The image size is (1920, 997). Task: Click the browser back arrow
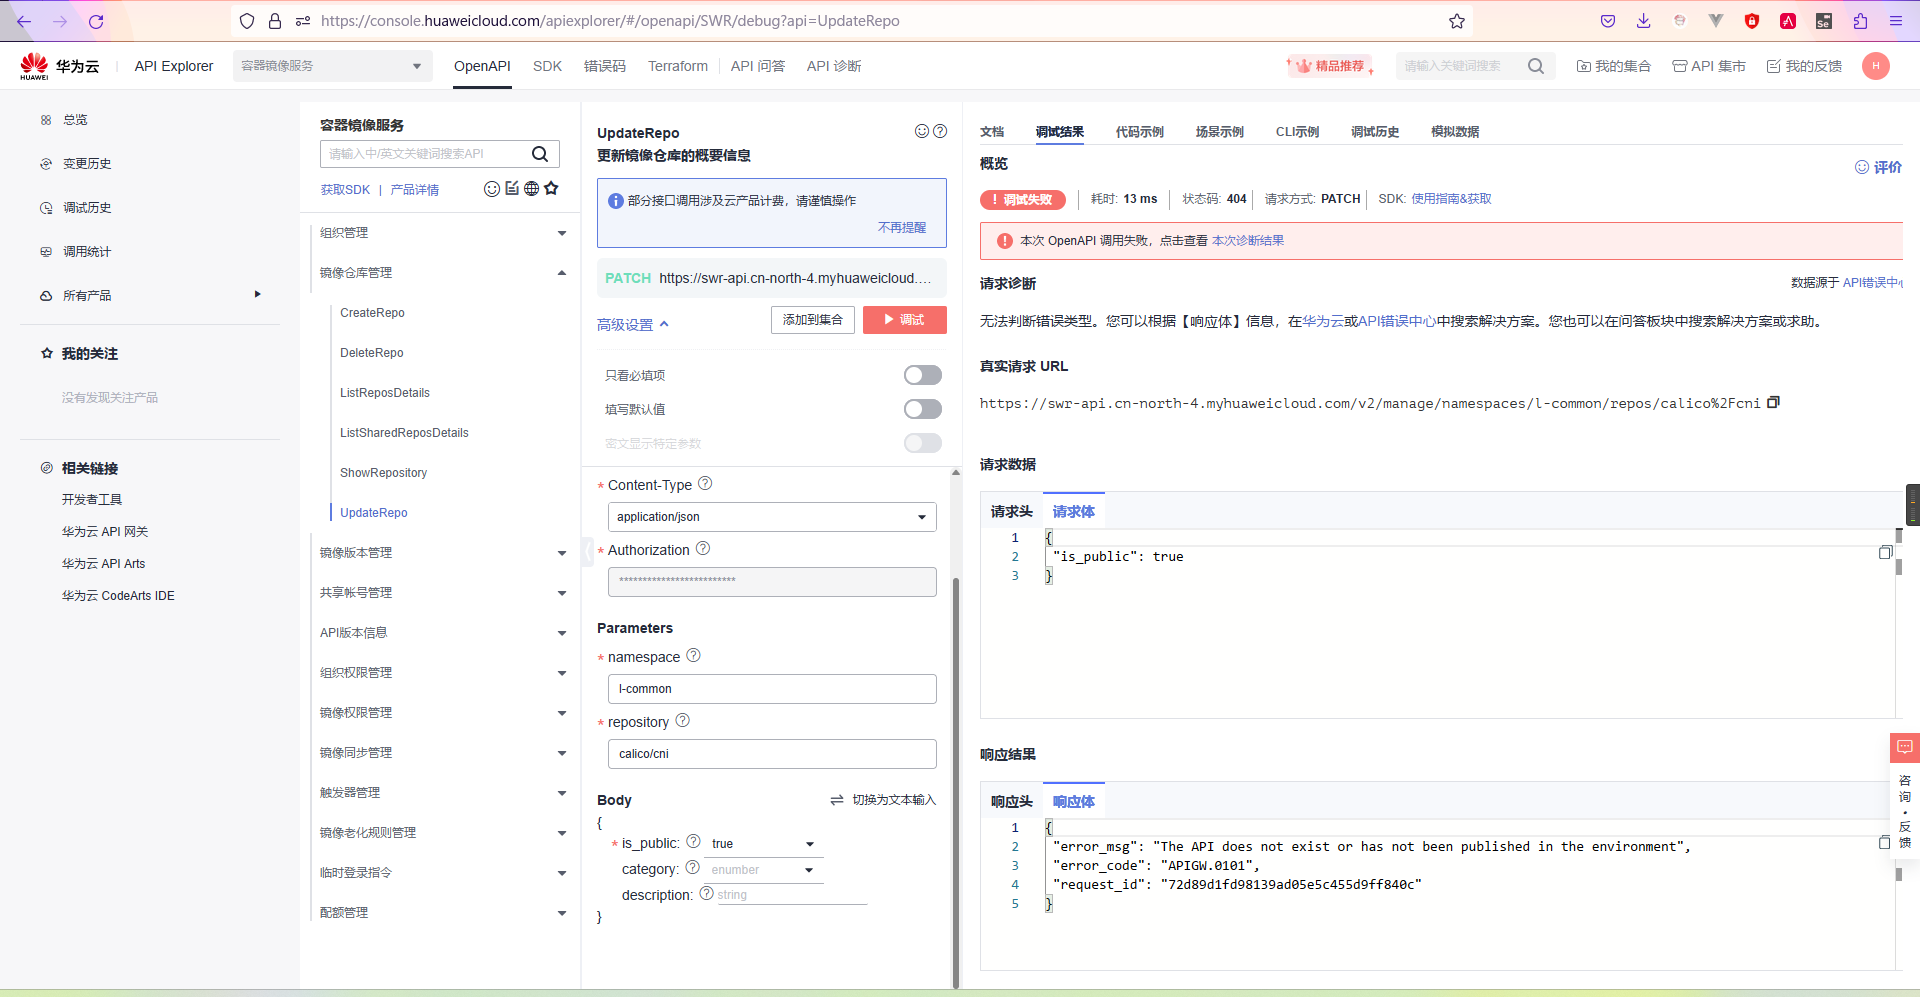pos(24,21)
